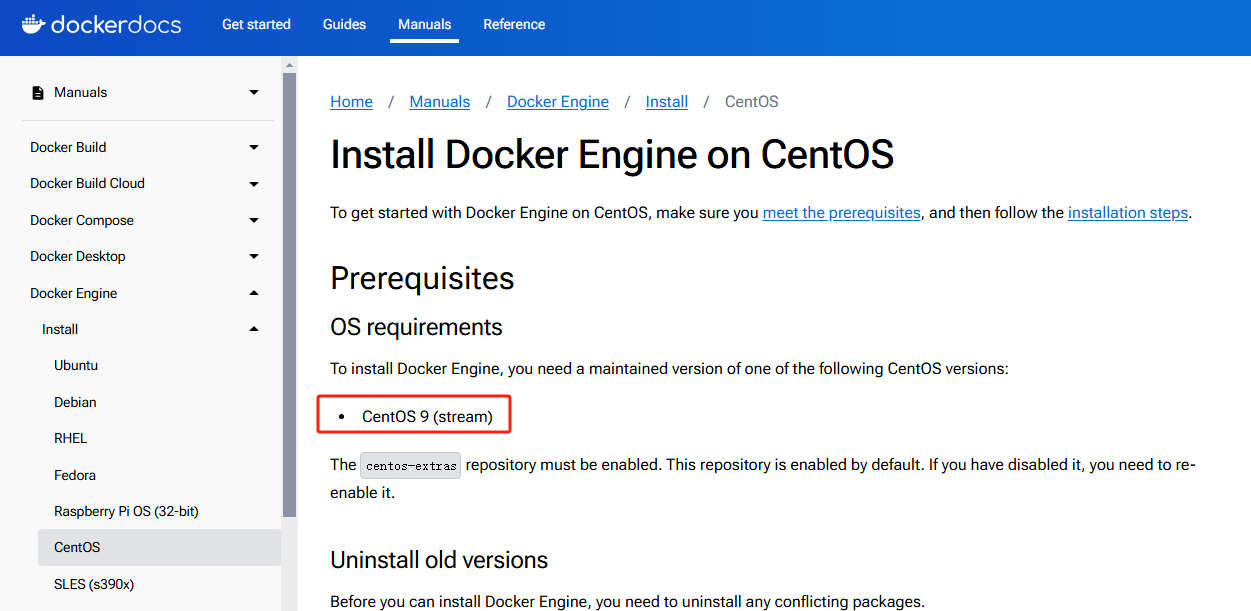Screen dimensions: 1251x611
Task: Open Docker Engine in the sidebar
Action: [74, 293]
